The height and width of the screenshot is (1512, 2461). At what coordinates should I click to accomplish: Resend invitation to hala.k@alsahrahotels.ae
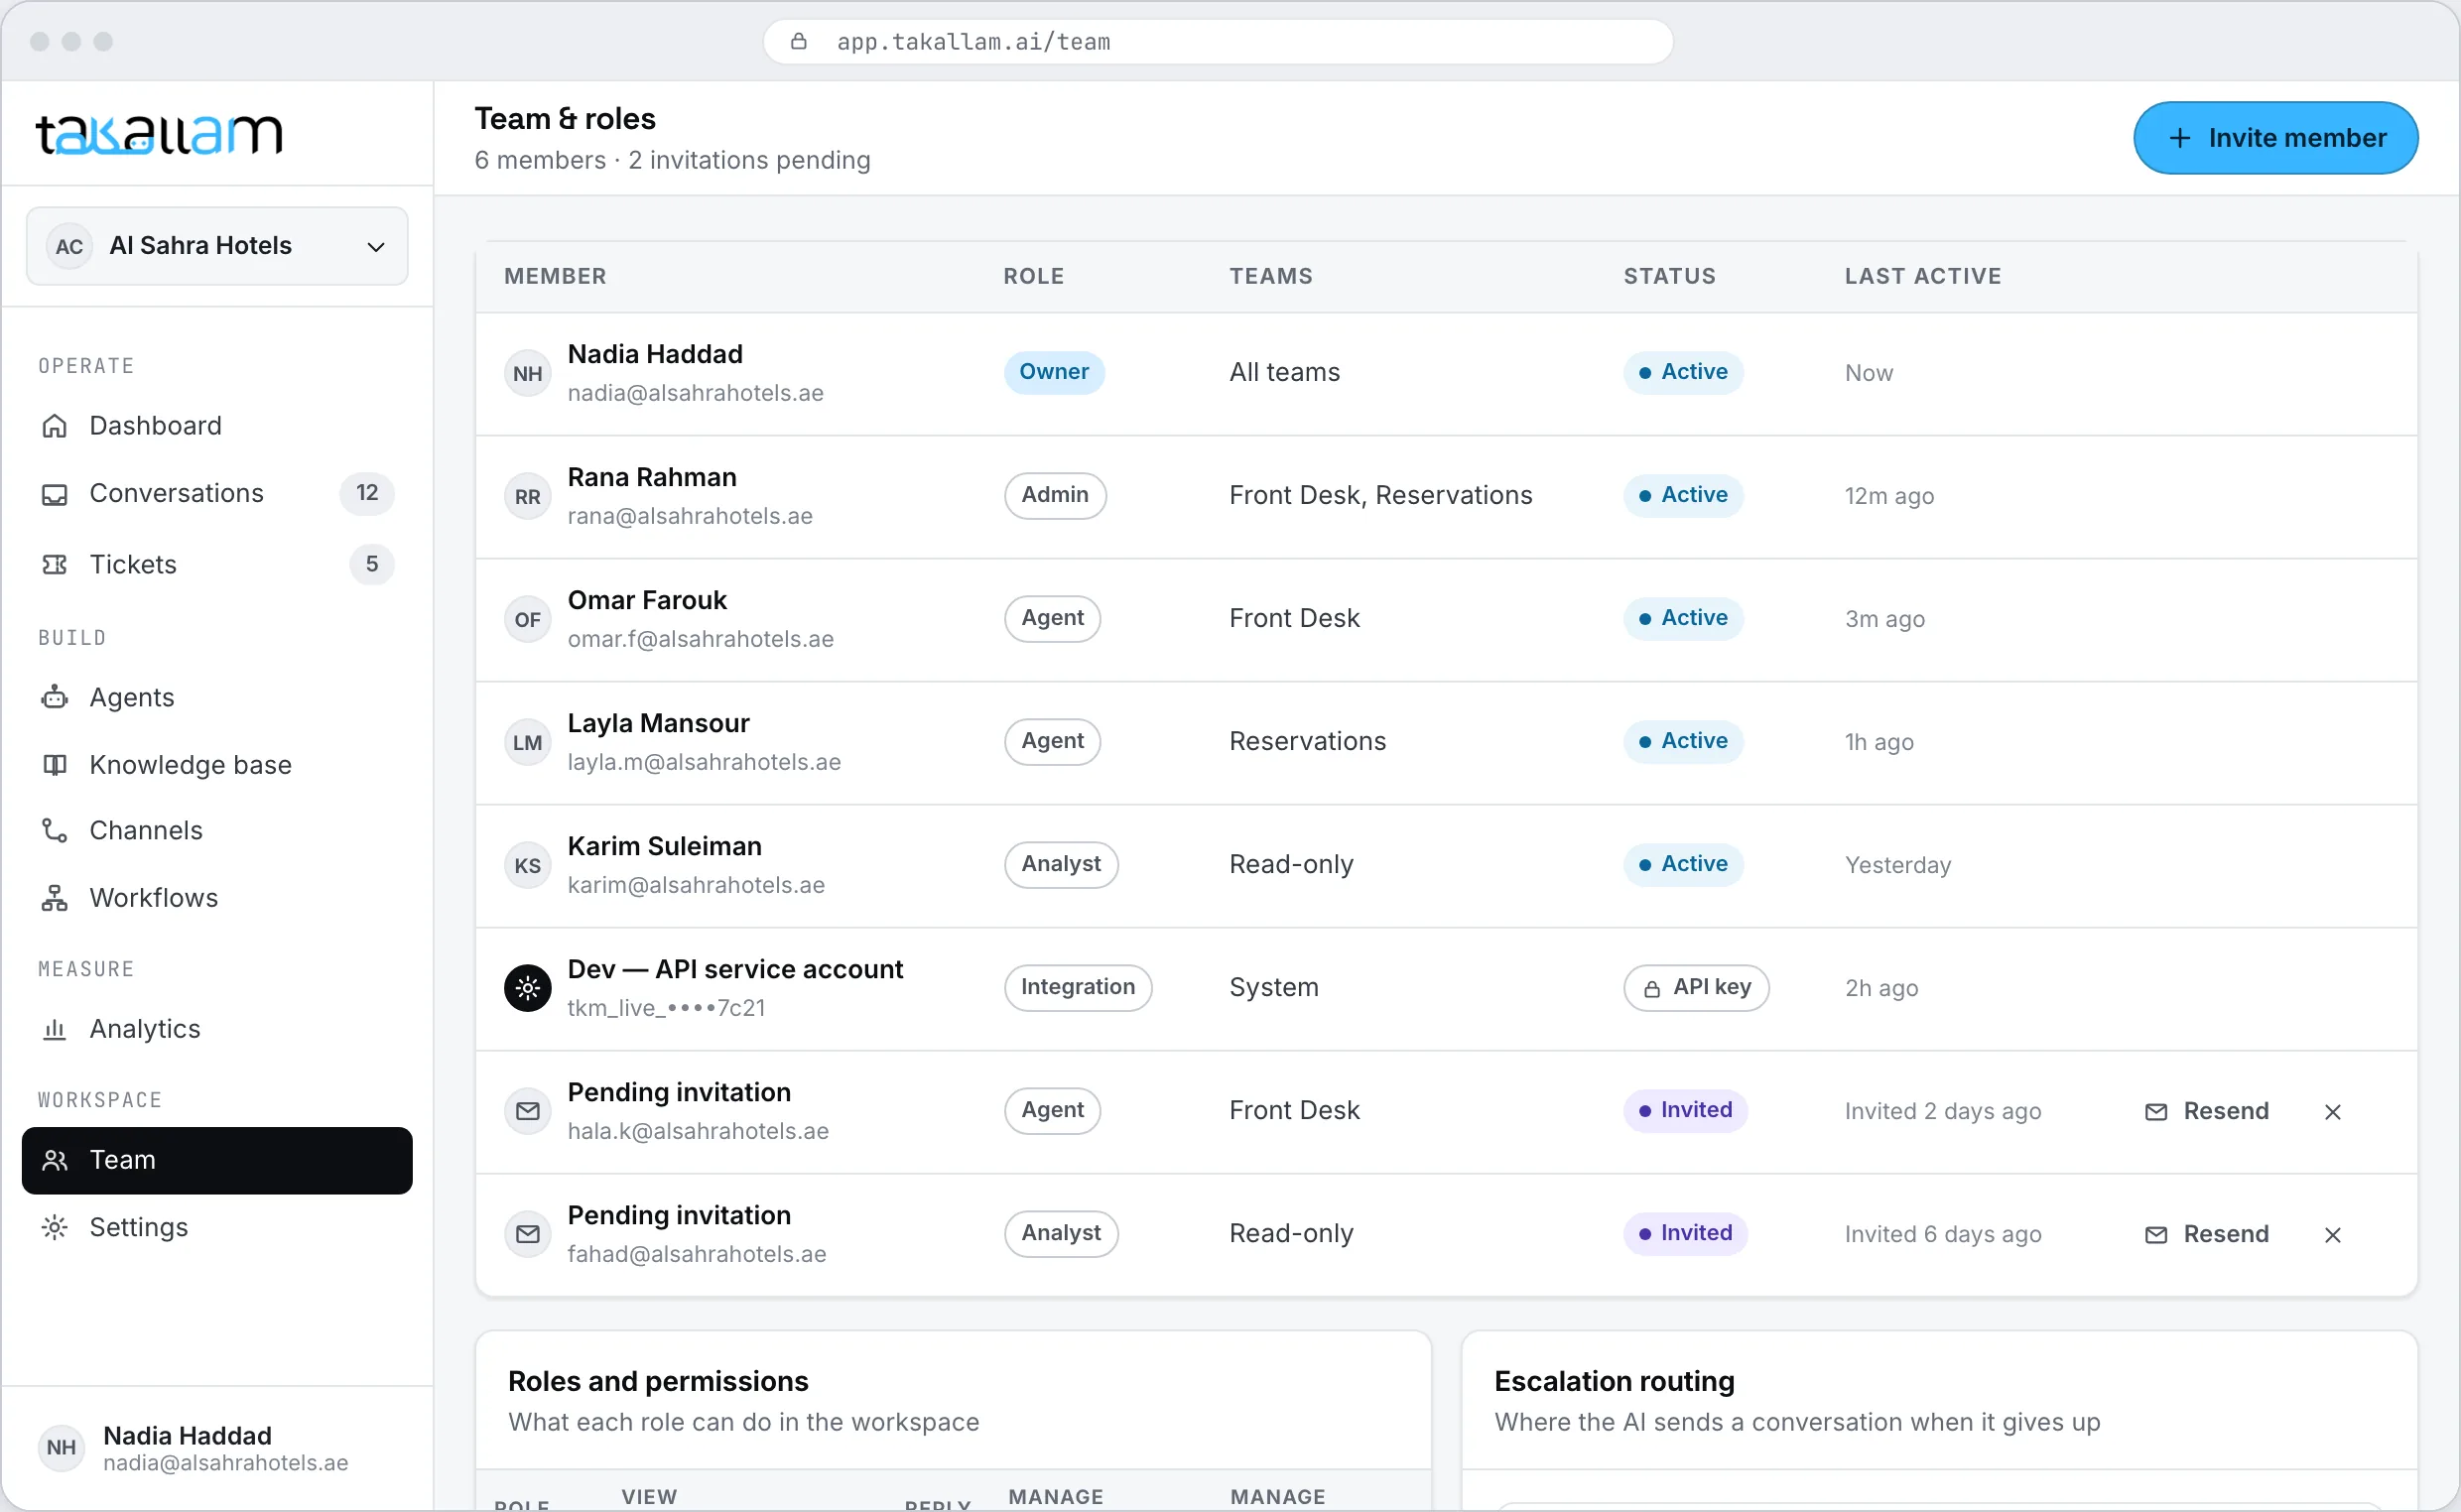2207,1111
